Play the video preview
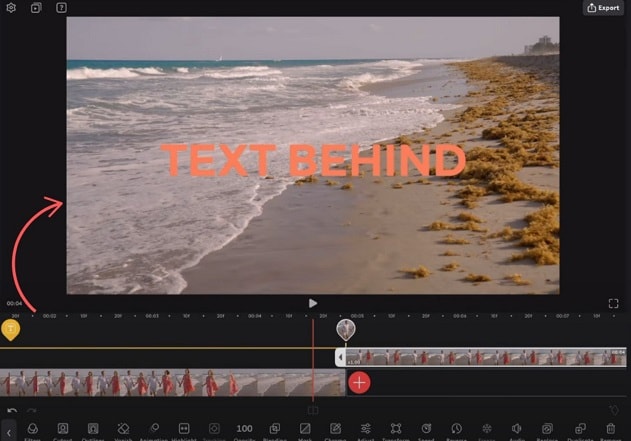631x441 pixels. click(313, 303)
